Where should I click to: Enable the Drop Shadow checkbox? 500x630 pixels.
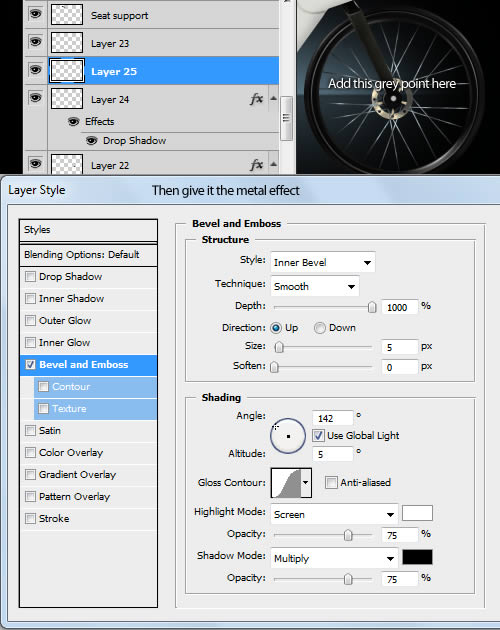[30, 276]
